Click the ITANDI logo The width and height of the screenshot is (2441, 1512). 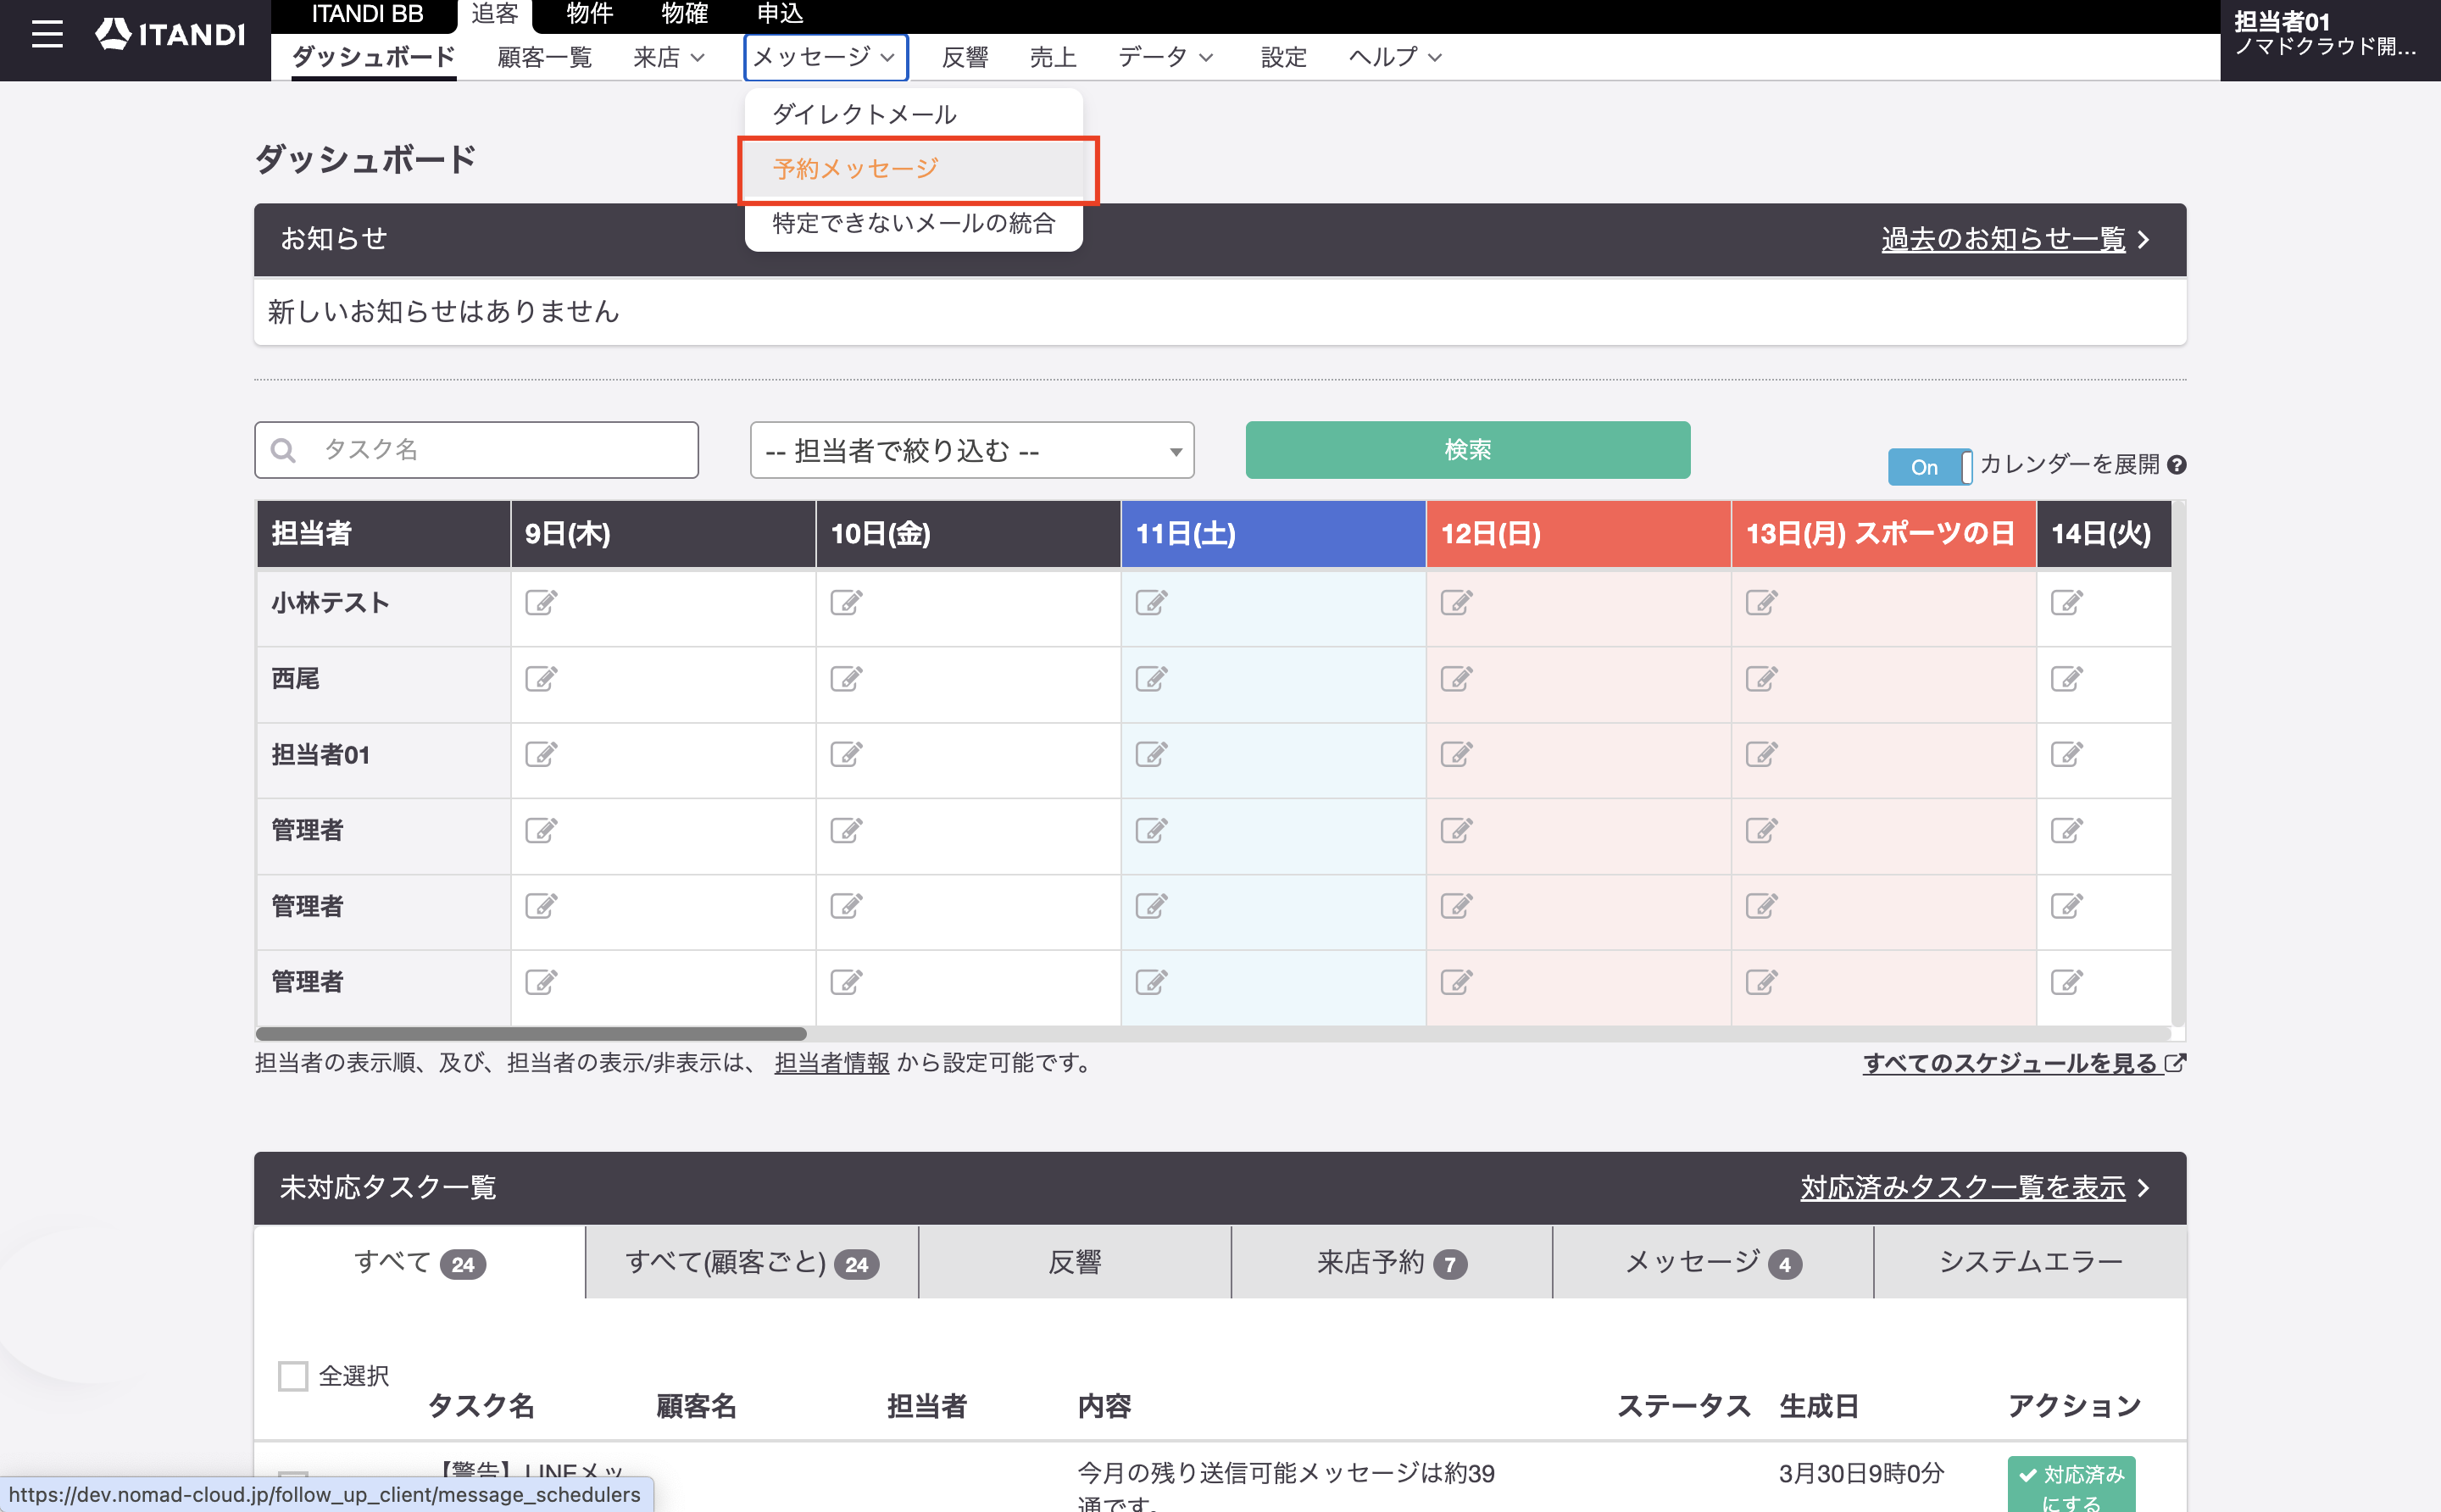click(x=170, y=34)
